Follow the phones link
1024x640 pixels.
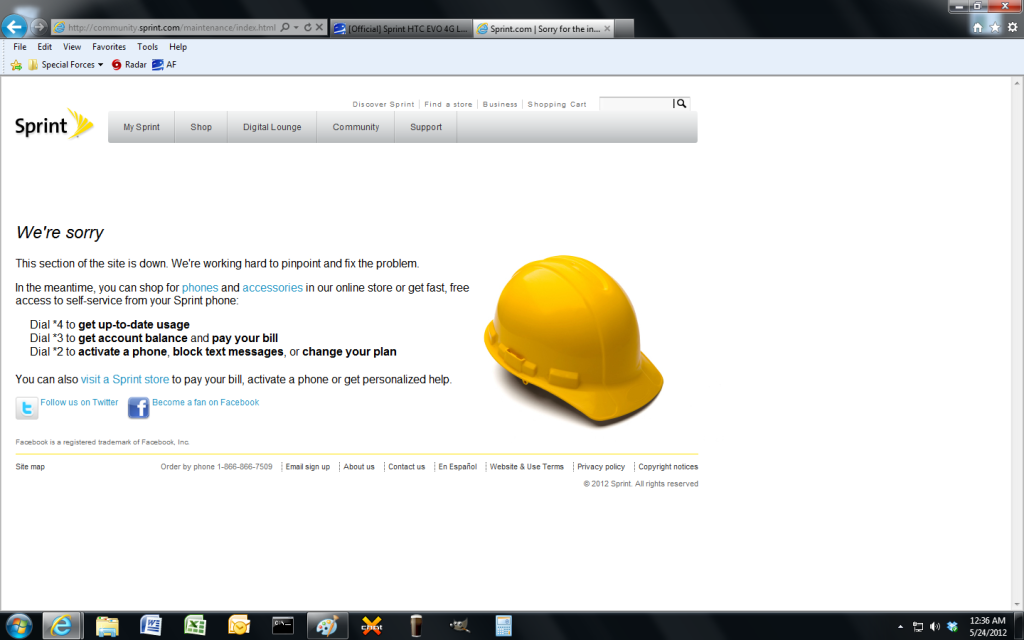click(200, 288)
